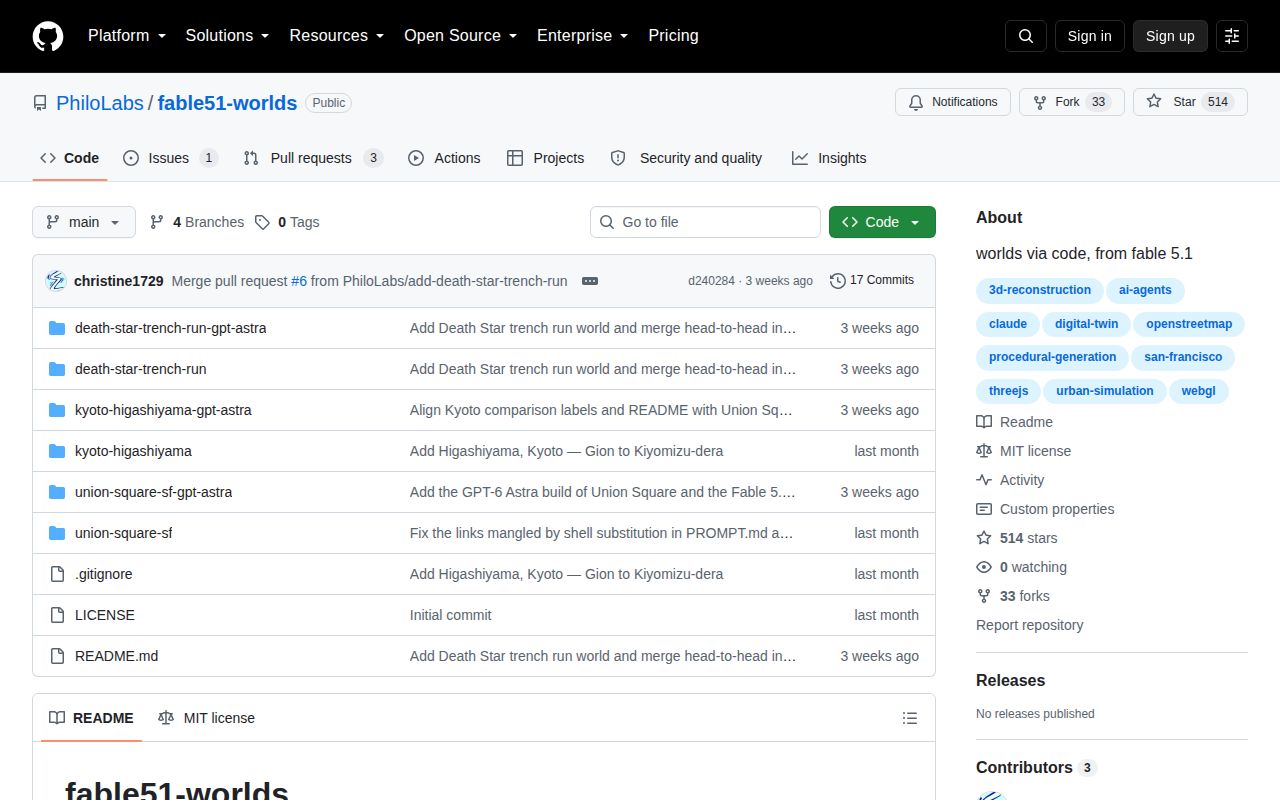
Task: Click the Go to file search field
Action: [705, 222]
